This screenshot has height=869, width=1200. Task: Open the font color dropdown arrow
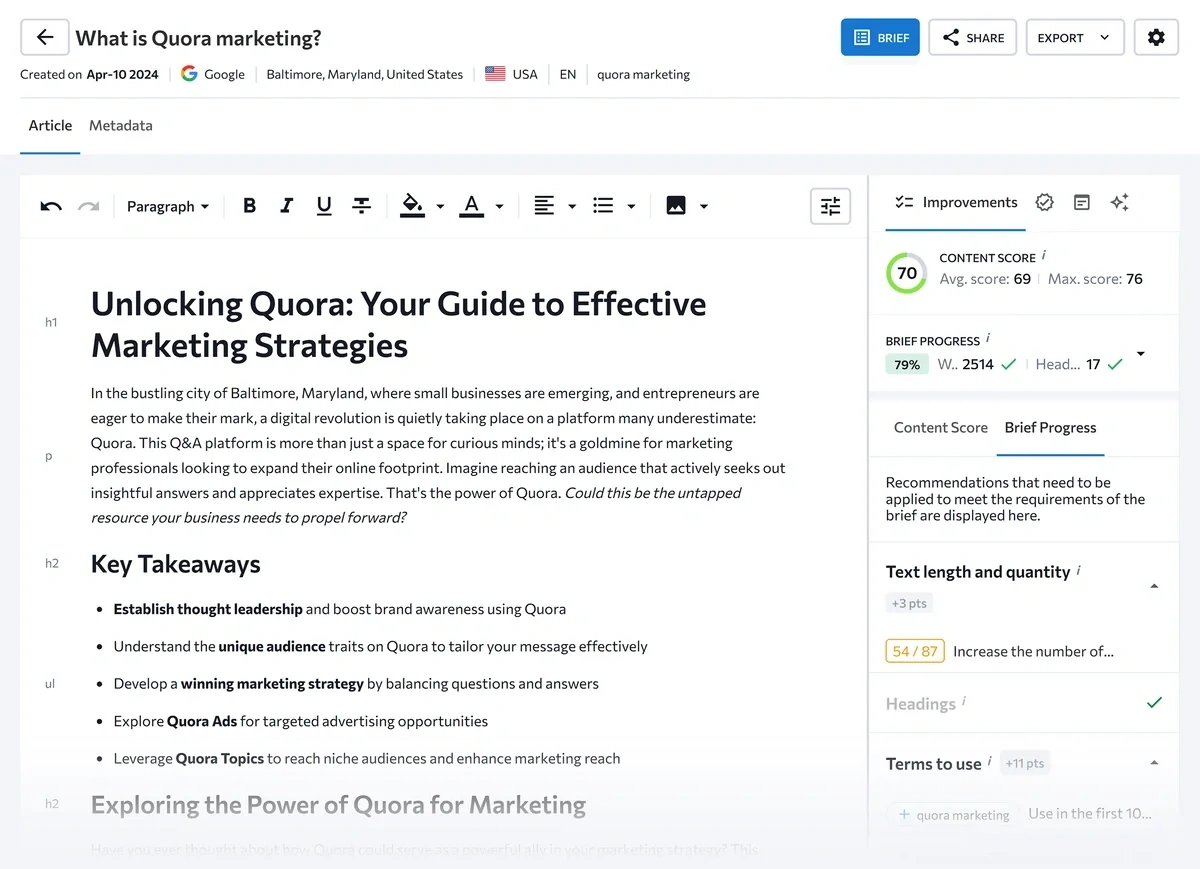499,207
